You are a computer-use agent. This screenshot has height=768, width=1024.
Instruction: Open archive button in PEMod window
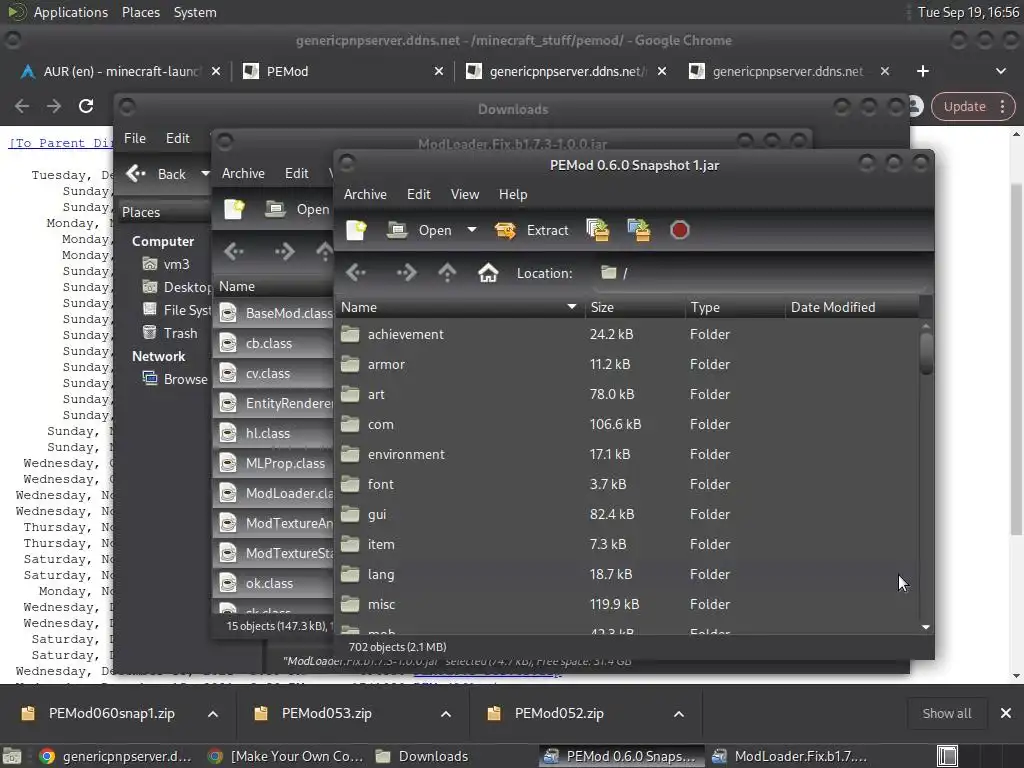[x=420, y=230]
